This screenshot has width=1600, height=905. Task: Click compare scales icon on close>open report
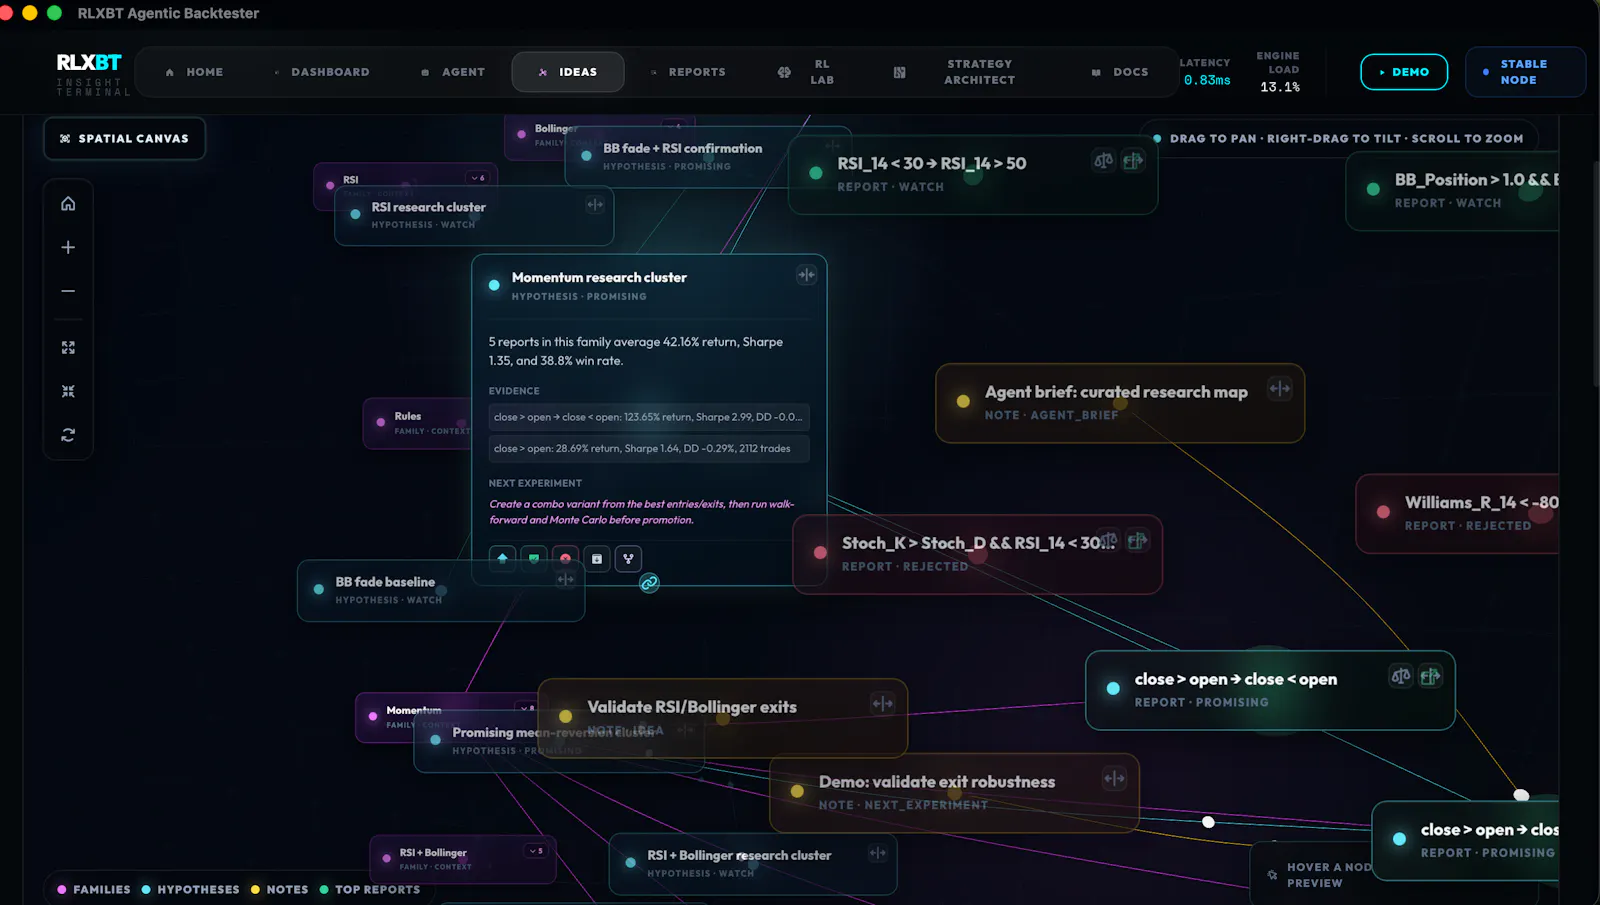1401,676
